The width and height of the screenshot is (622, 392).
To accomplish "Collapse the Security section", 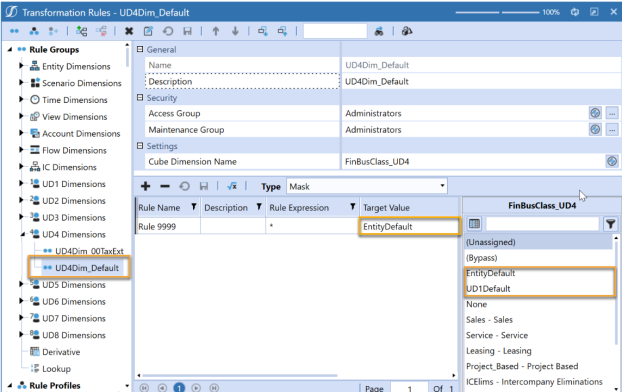I will (140, 97).
